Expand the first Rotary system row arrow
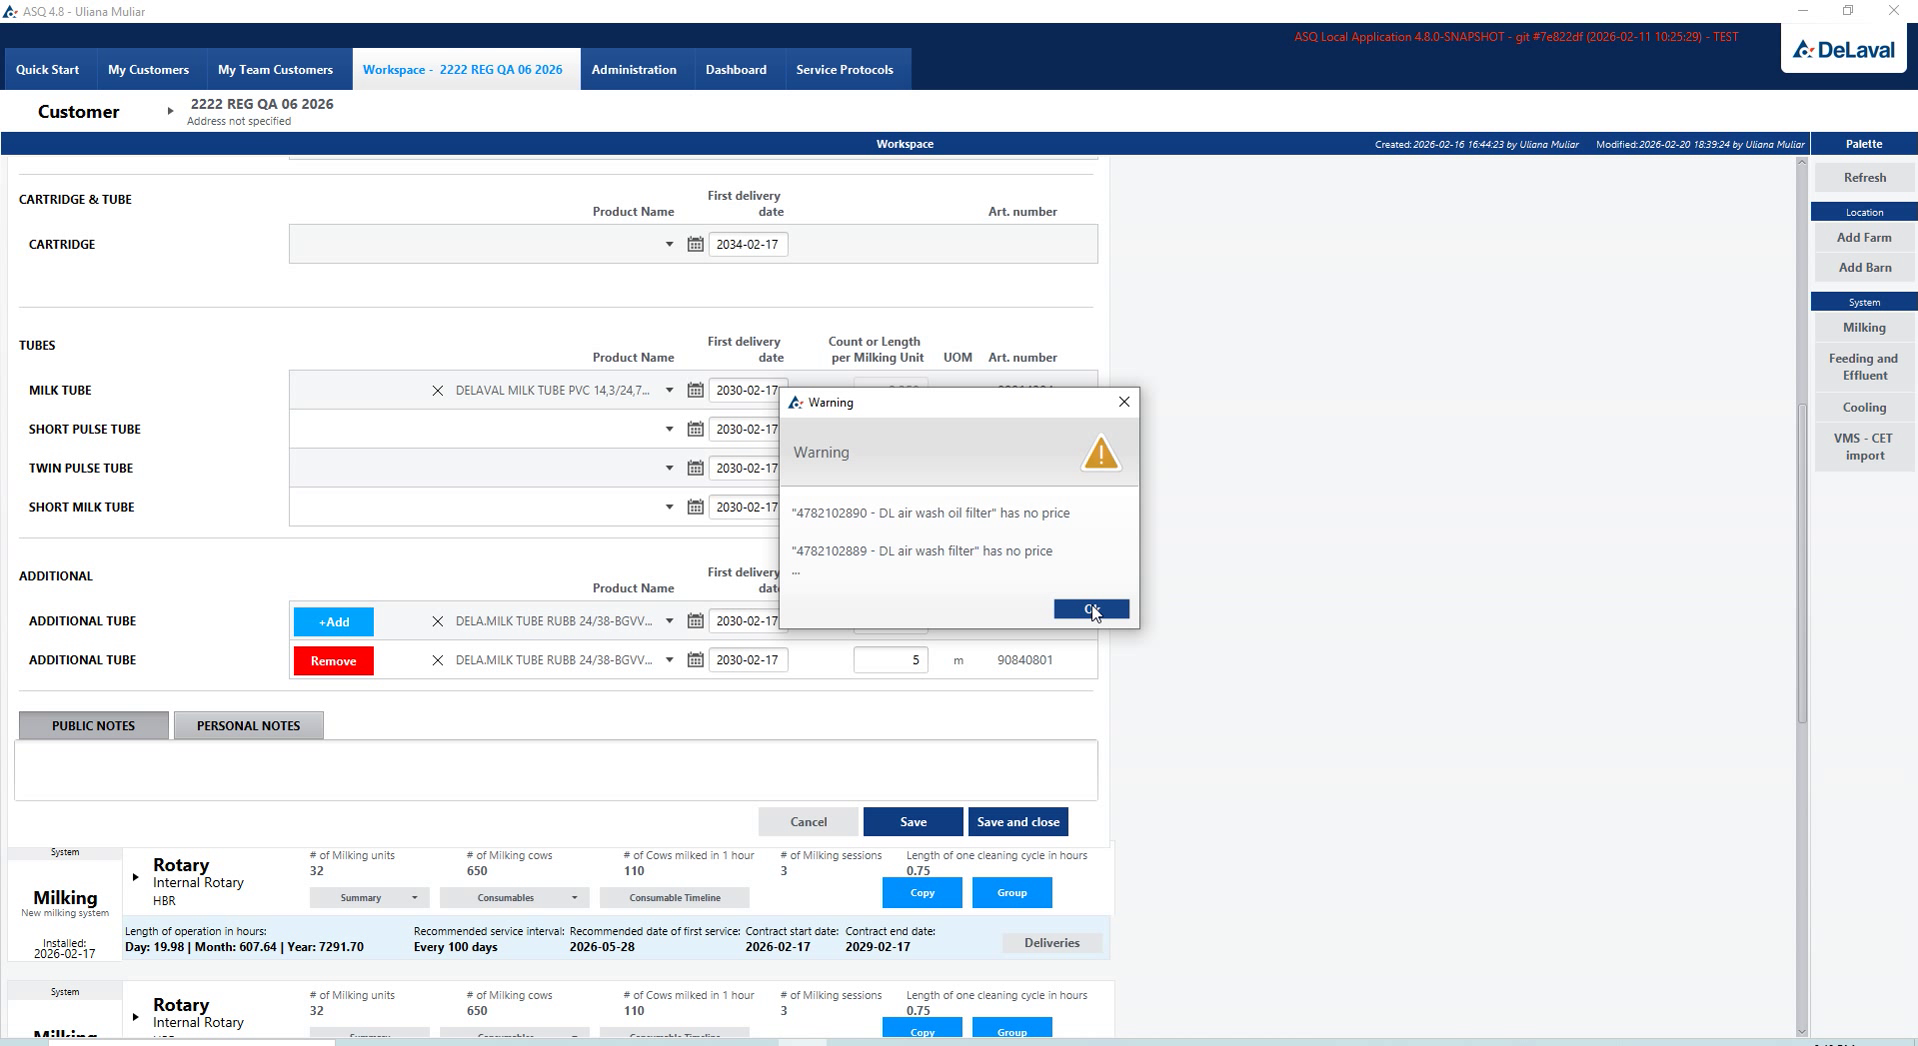The height and width of the screenshot is (1046, 1918). coord(135,877)
